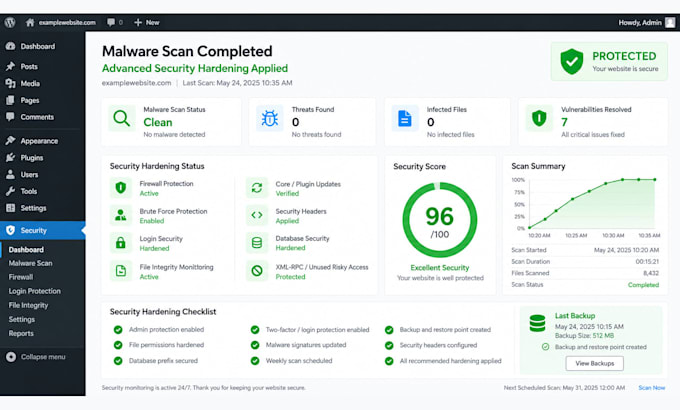Click the WordPress logo in admin bar
The image size is (680, 410).
pyautogui.click(x=10, y=23)
